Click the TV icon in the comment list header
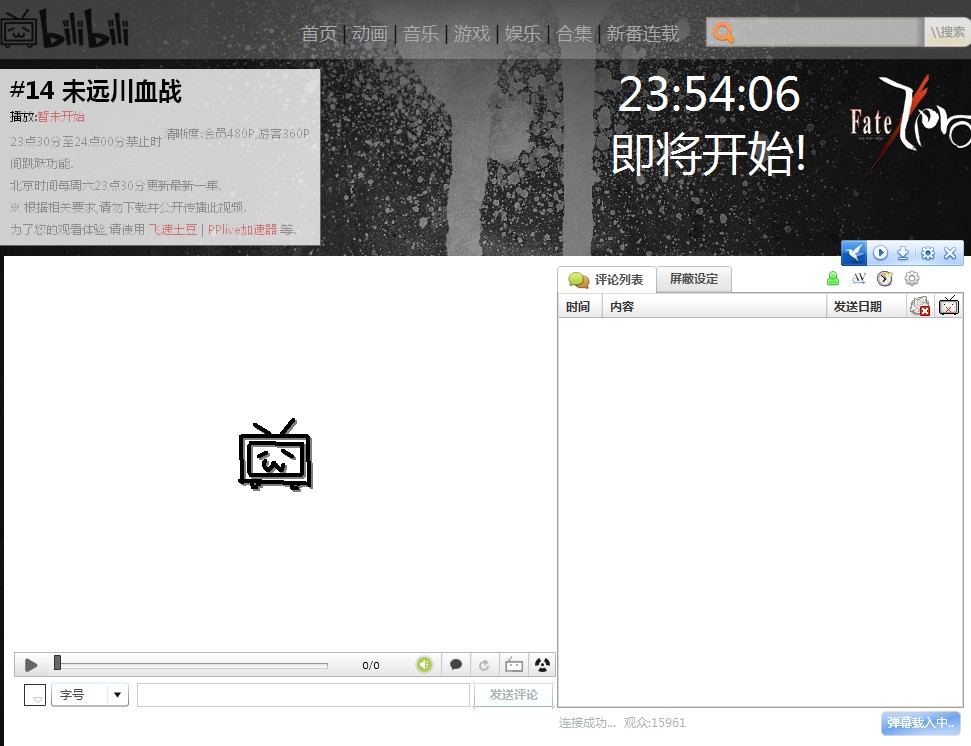971x746 pixels. (949, 306)
